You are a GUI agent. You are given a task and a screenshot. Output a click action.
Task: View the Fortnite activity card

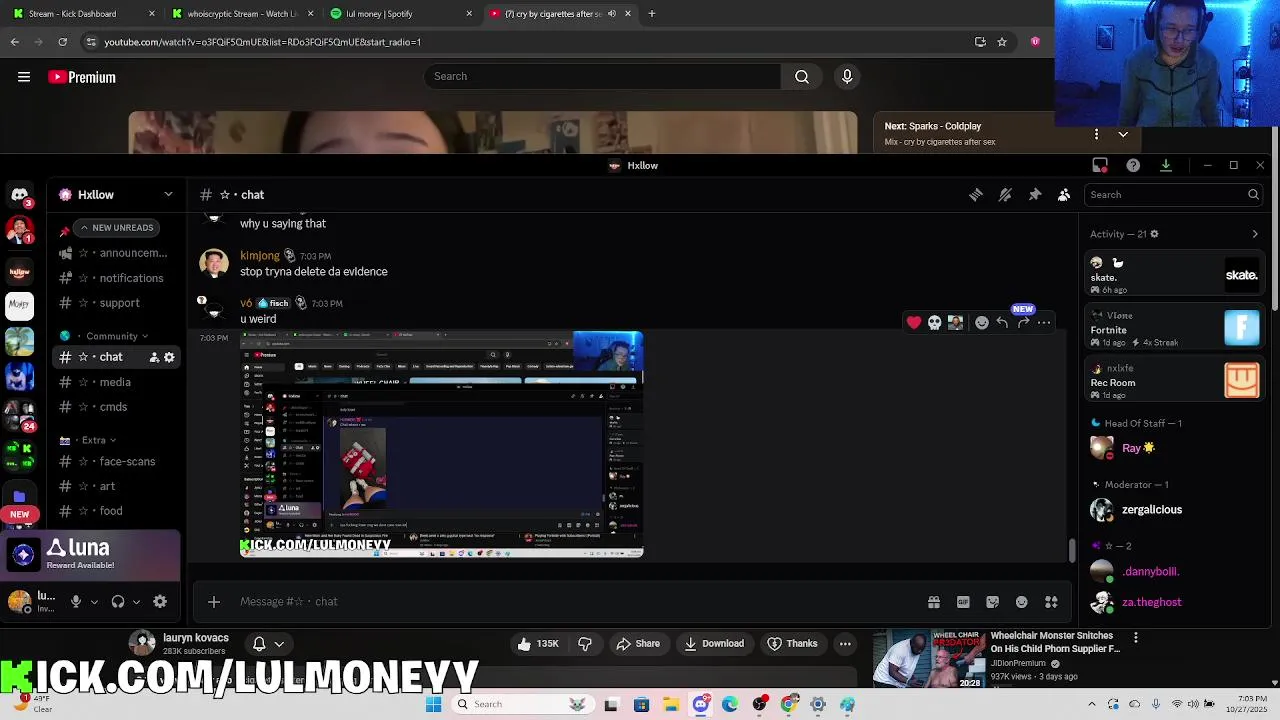pyautogui.click(x=1176, y=328)
